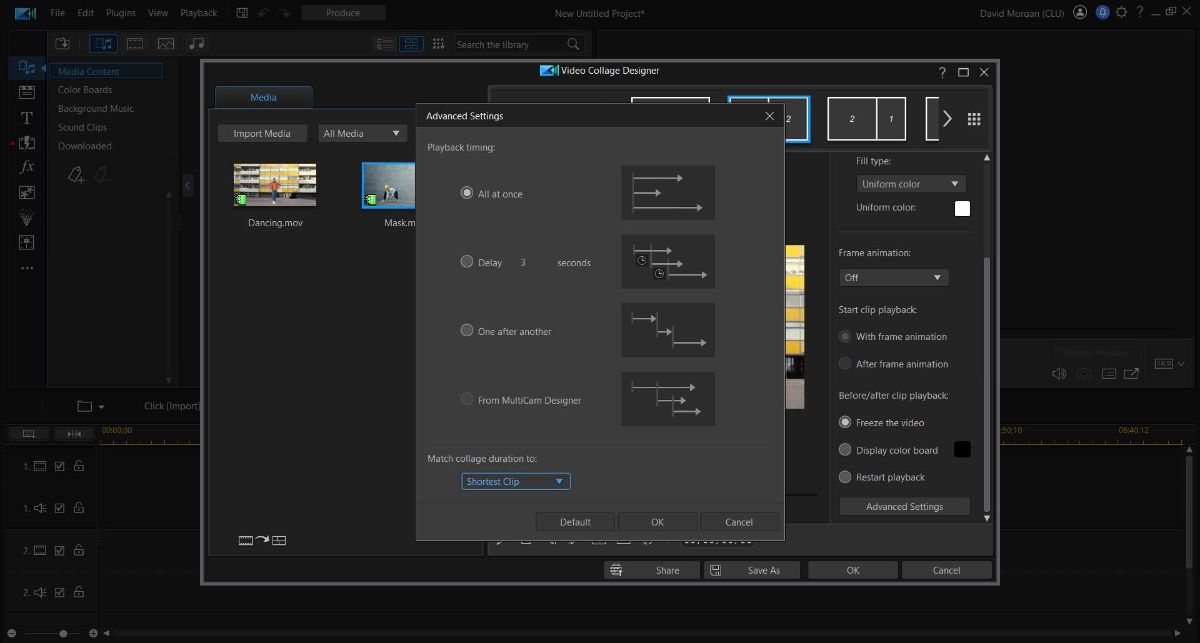Open the Shortest Clip duration dropdown
The height and width of the screenshot is (643, 1200).
(x=514, y=481)
